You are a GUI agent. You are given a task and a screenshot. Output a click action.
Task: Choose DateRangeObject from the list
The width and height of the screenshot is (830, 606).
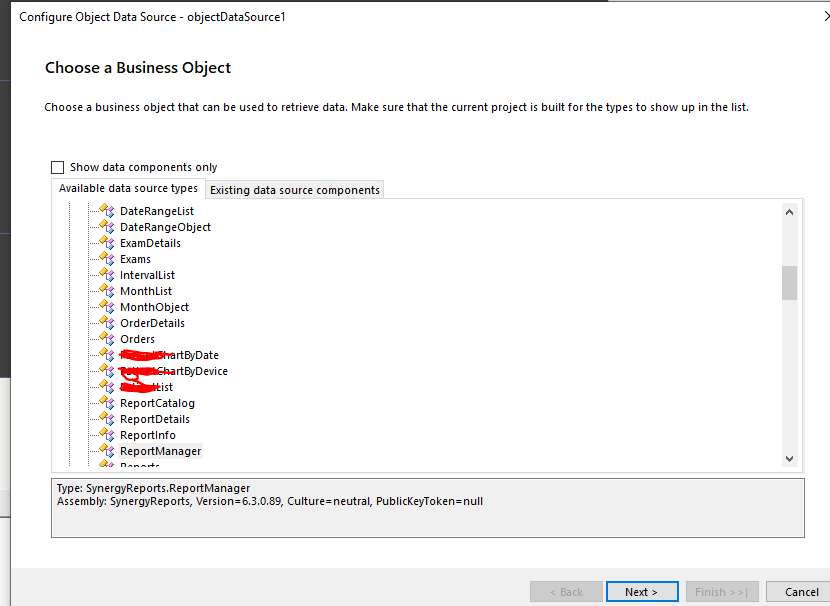165,227
